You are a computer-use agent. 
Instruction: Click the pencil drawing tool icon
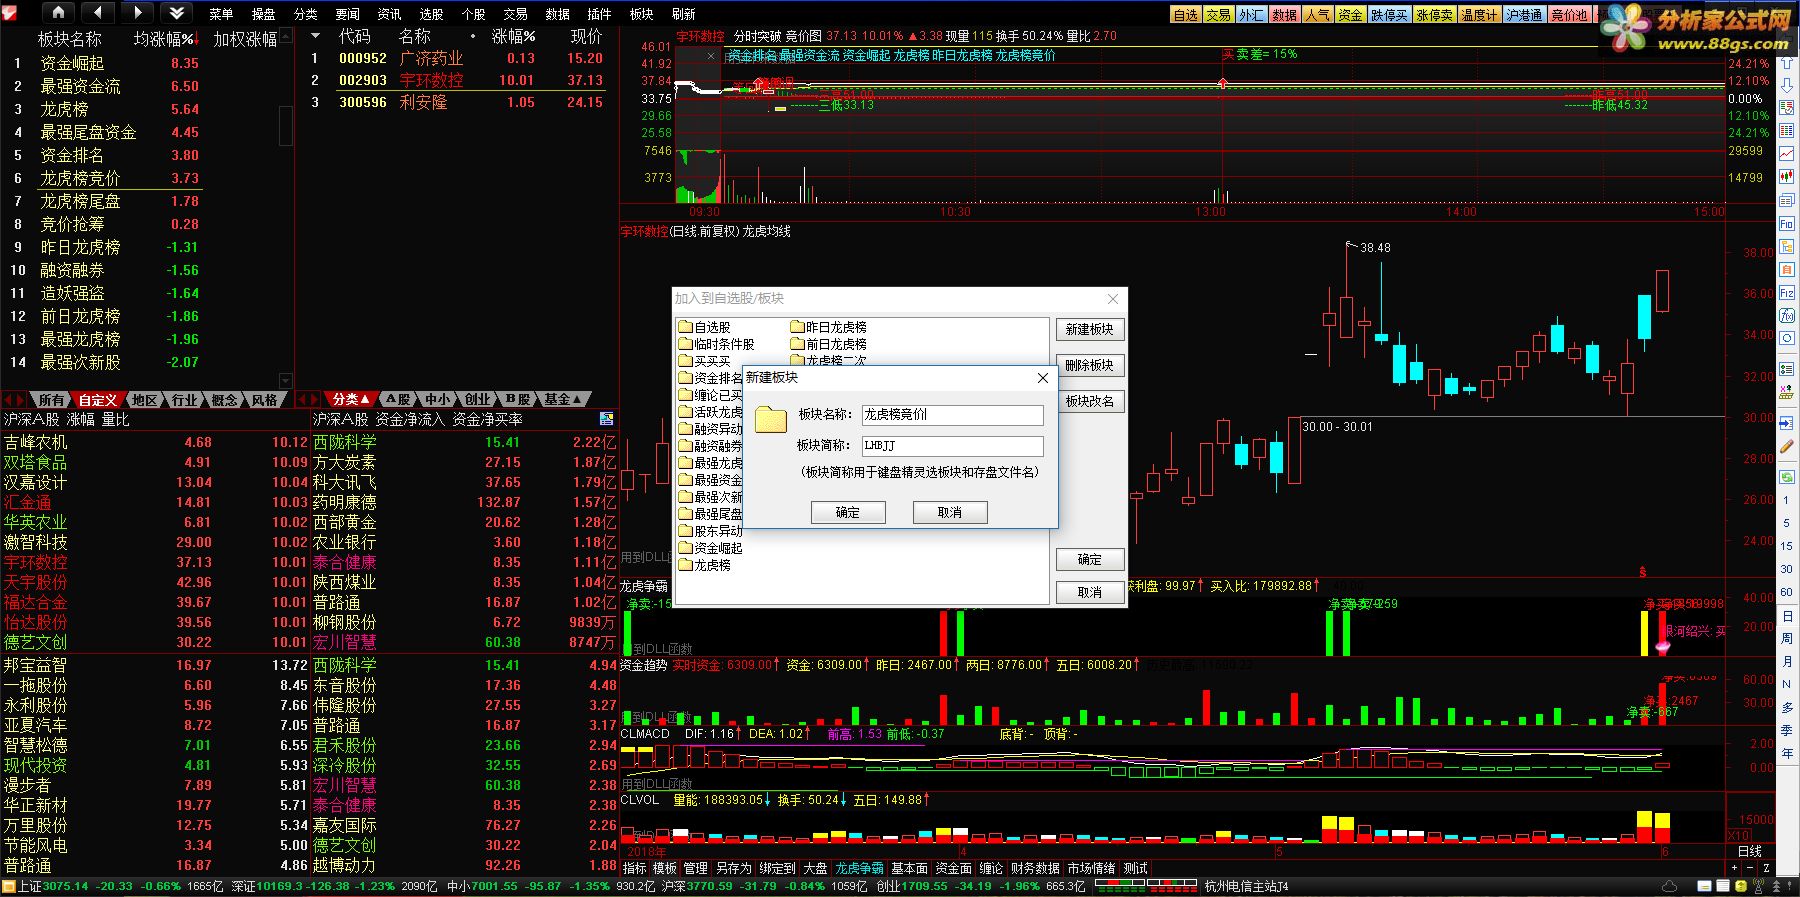[1787, 446]
